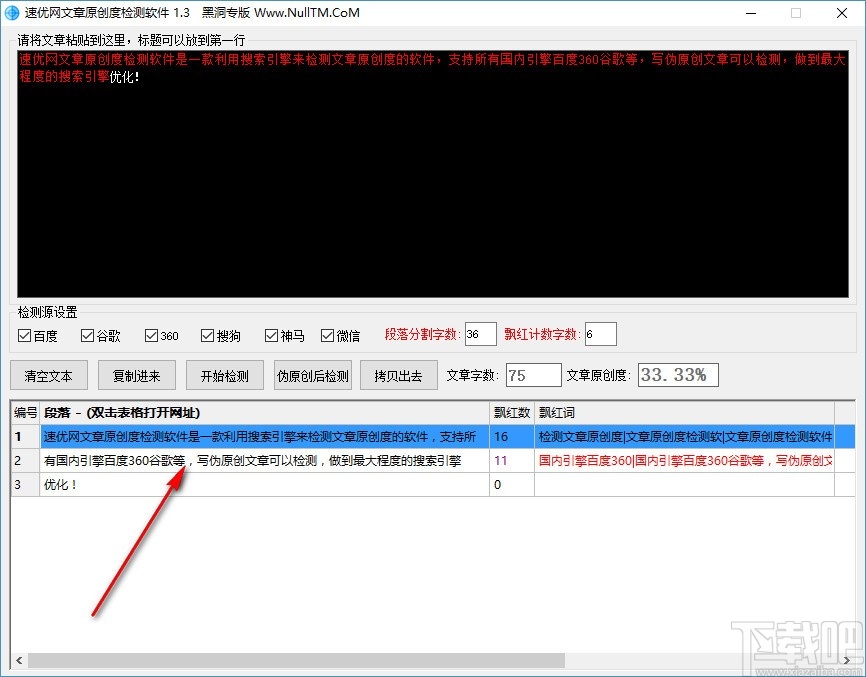The image size is (866, 677).
Task: Click the 清空文本 button
Action: (49, 375)
